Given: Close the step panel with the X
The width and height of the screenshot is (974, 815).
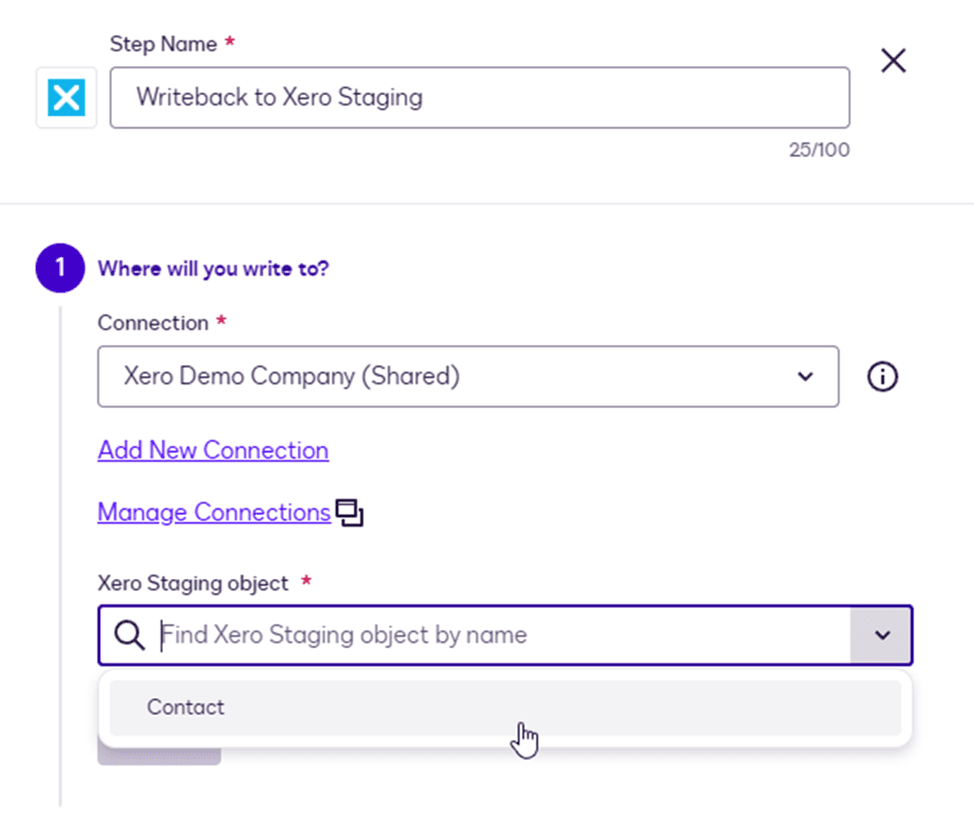Looking at the screenshot, I should click(893, 61).
